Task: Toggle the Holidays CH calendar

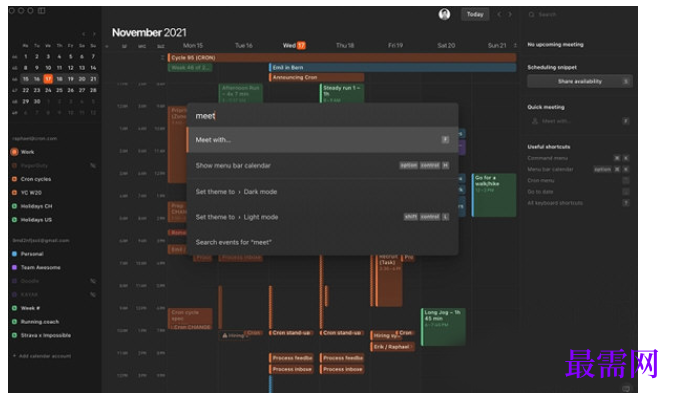Action: [14, 206]
